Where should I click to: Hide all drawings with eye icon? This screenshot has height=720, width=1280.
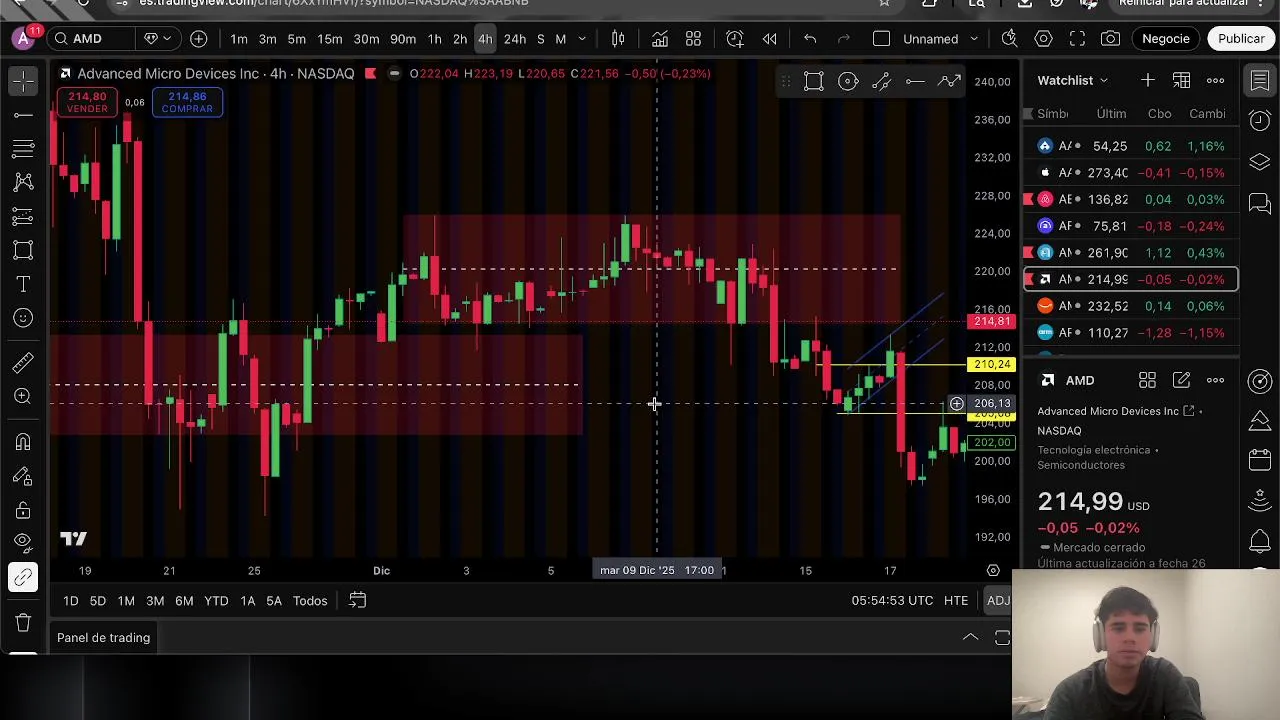[23, 543]
